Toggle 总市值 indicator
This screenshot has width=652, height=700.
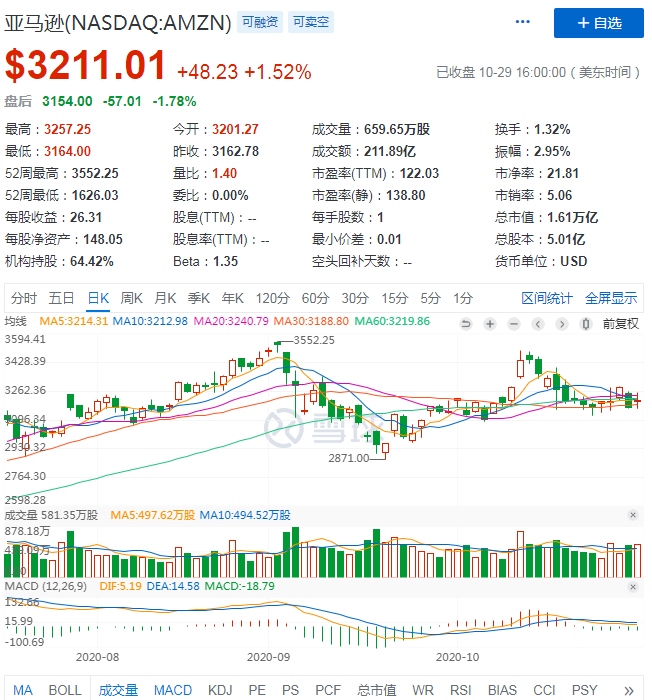(376, 690)
